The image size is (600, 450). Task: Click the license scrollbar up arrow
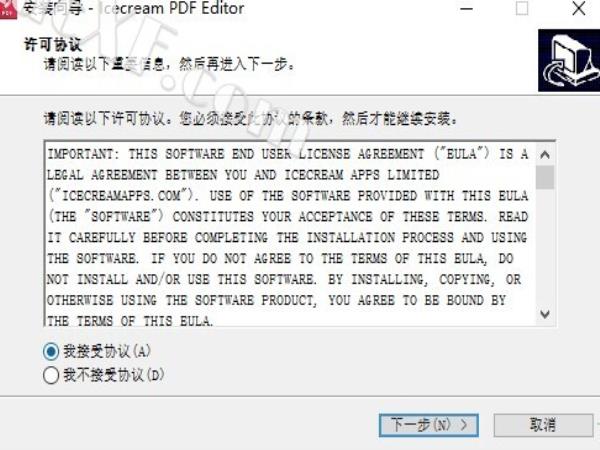click(x=545, y=155)
